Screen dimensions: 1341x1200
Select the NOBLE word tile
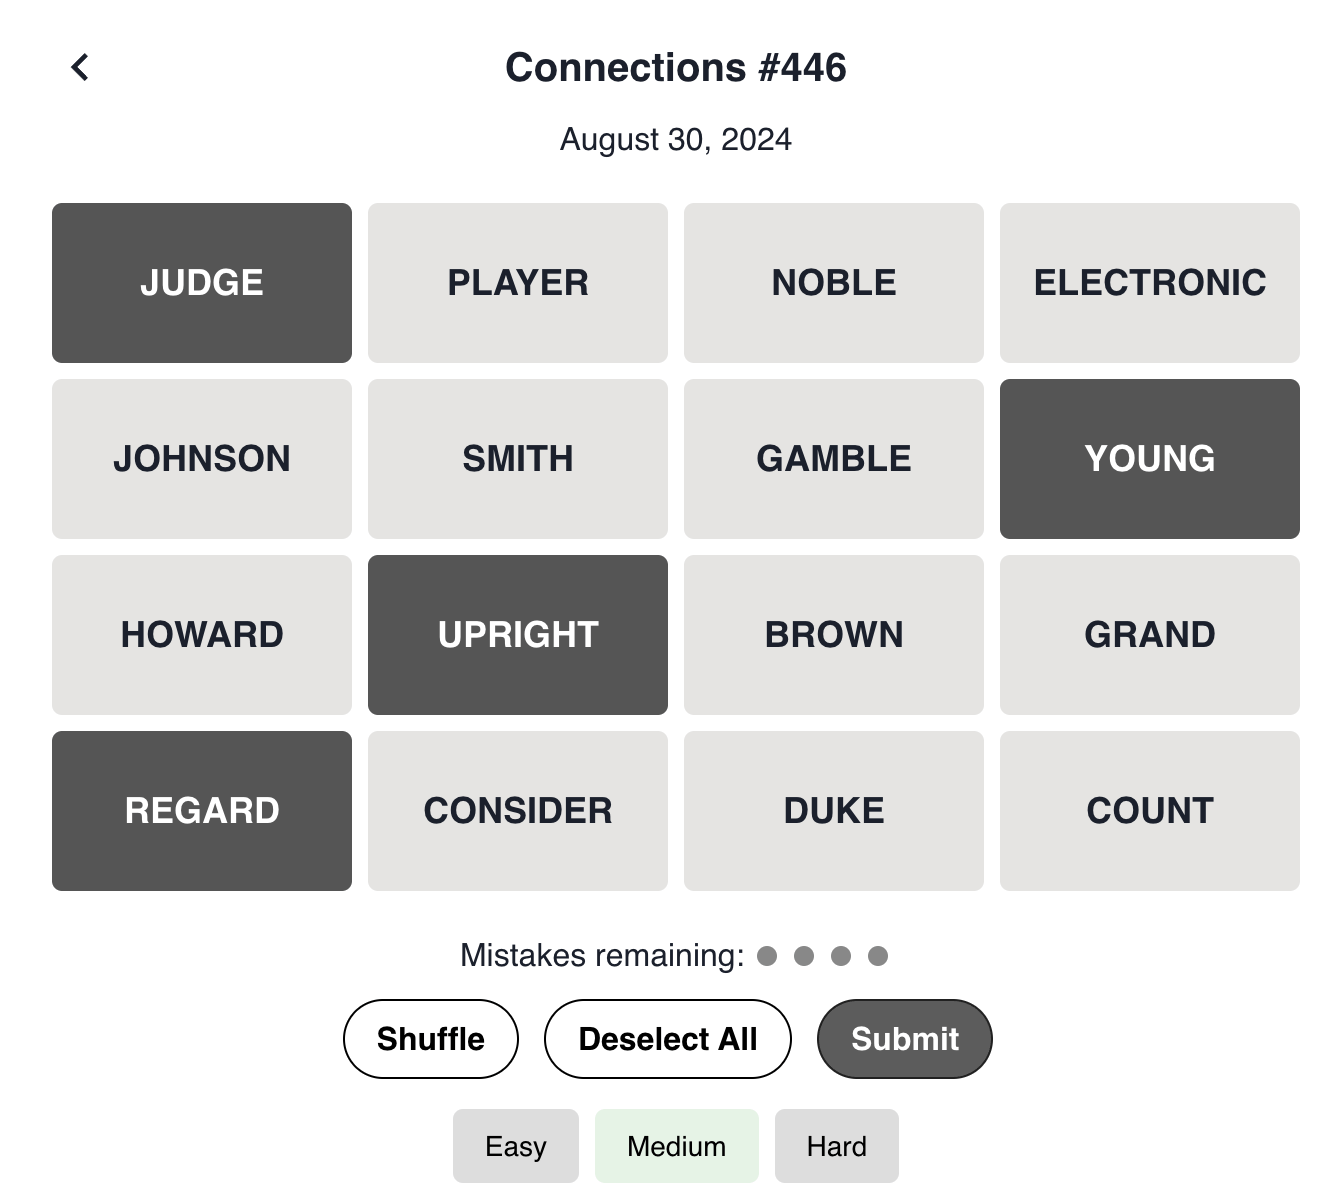click(833, 282)
